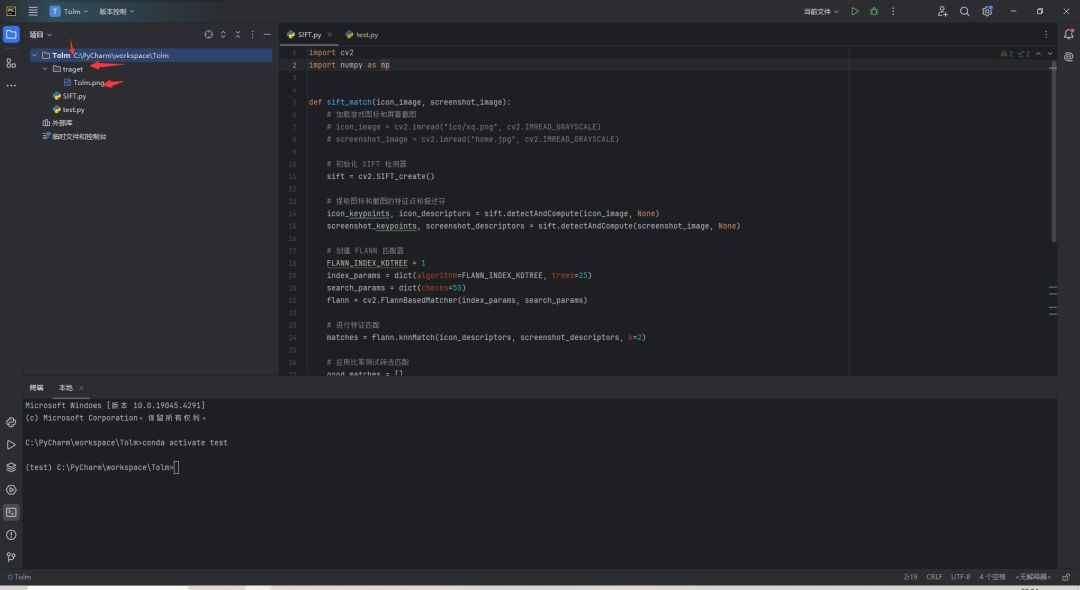Toggle the Terminal tool window icon
Viewport: 1080px width, 590px height.
click(11, 512)
